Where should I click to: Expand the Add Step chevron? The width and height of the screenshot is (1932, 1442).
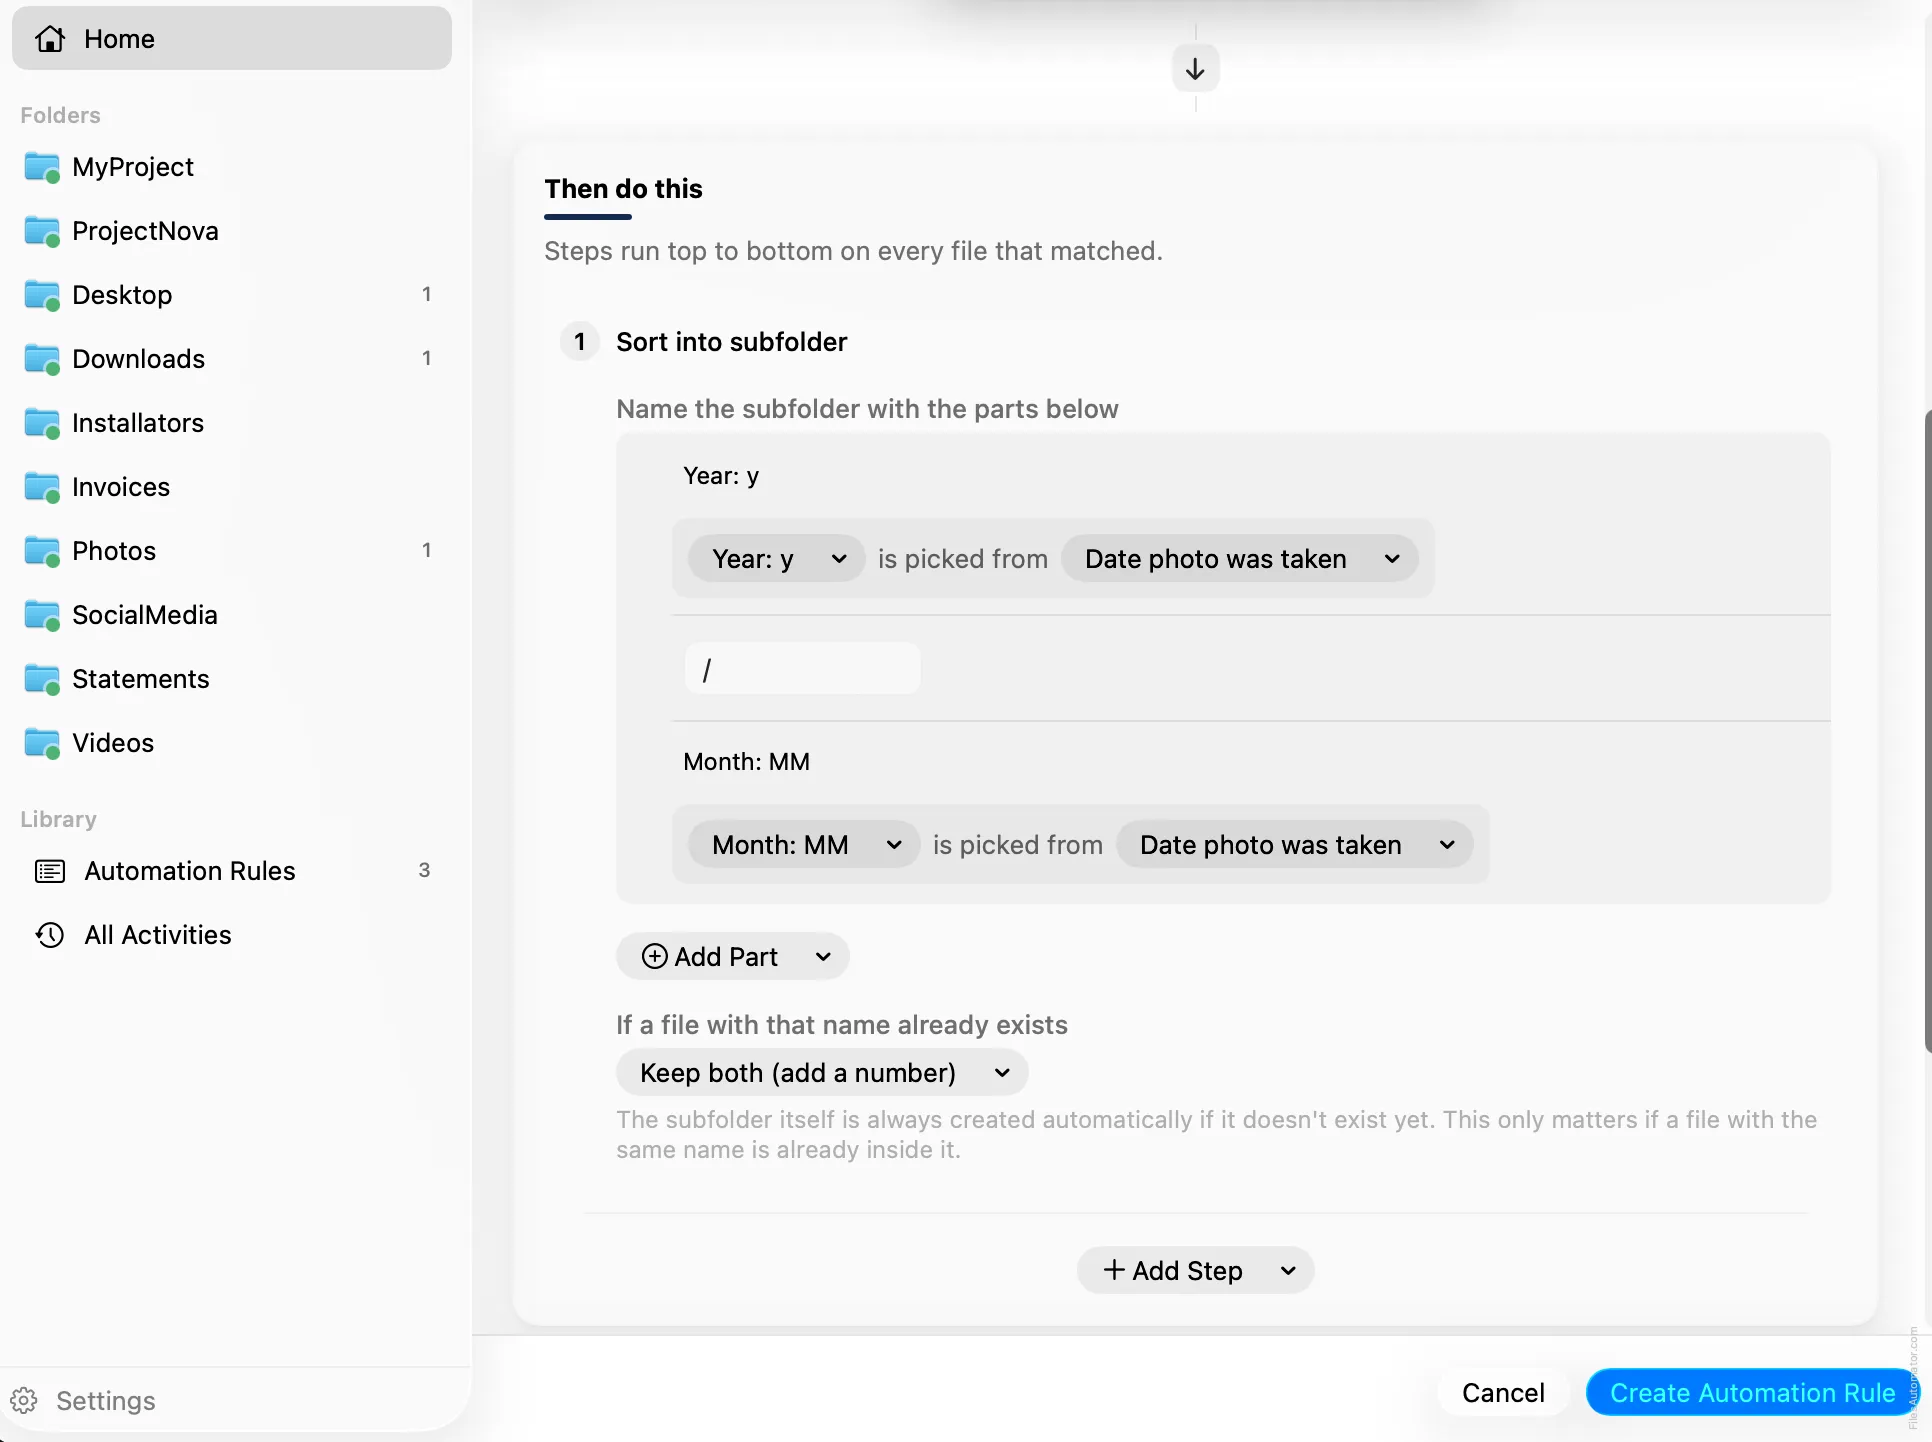coord(1288,1271)
